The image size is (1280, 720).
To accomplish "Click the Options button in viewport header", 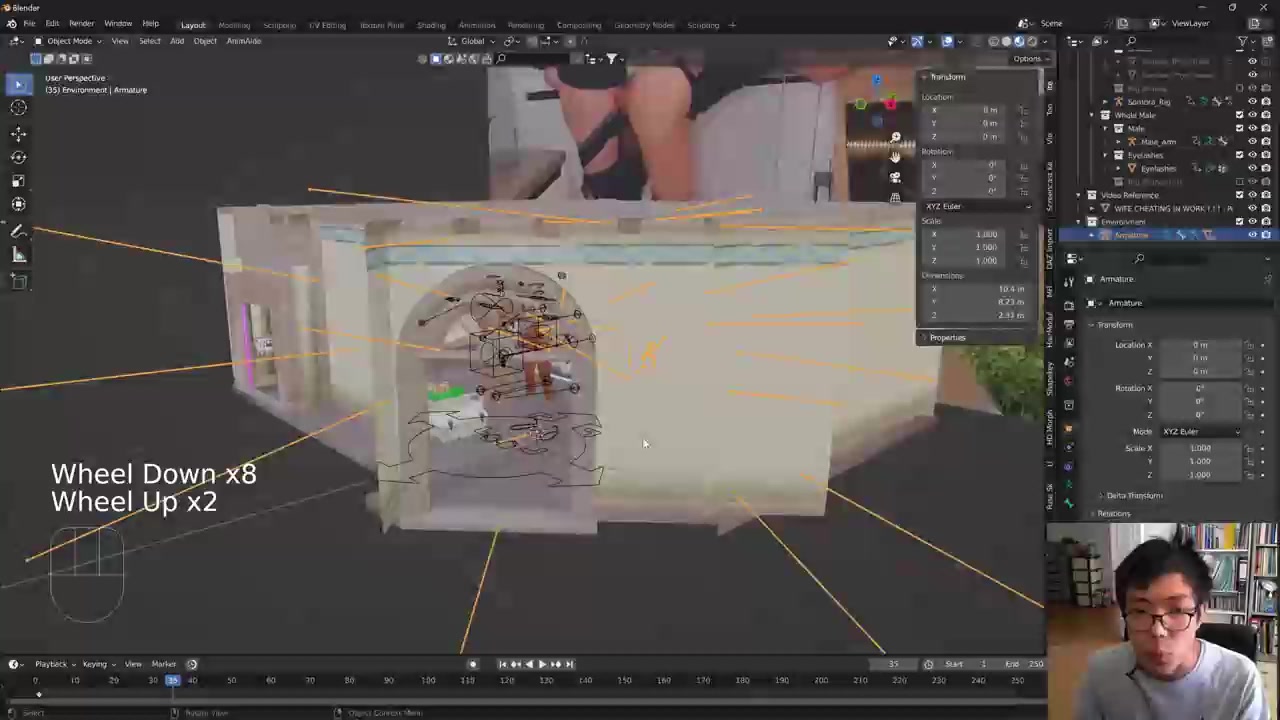I will [x=1027, y=59].
